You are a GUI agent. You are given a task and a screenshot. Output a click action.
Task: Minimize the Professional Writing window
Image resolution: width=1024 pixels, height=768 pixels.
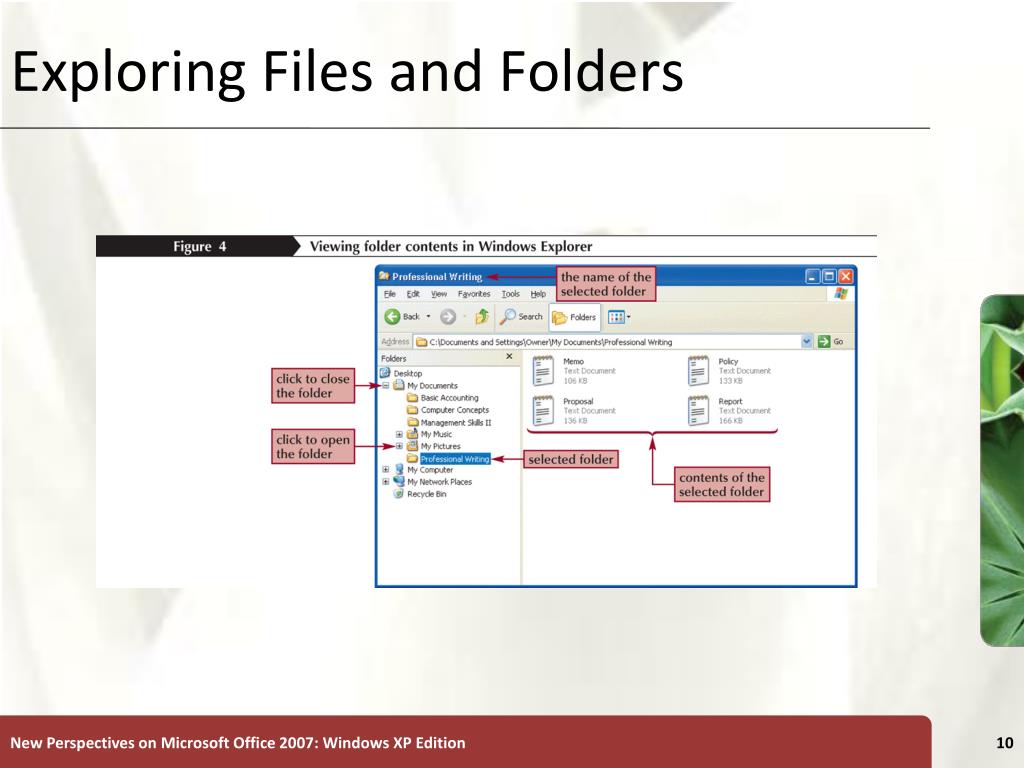pos(812,276)
